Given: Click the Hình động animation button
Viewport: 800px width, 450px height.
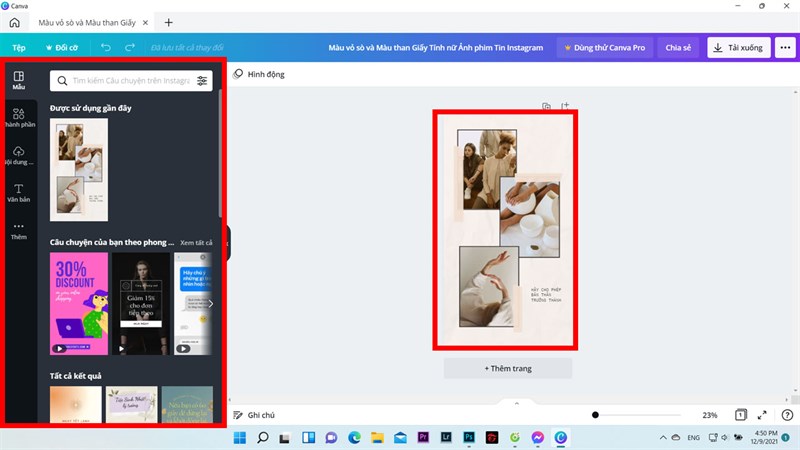Looking at the screenshot, I should tap(259, 74).
